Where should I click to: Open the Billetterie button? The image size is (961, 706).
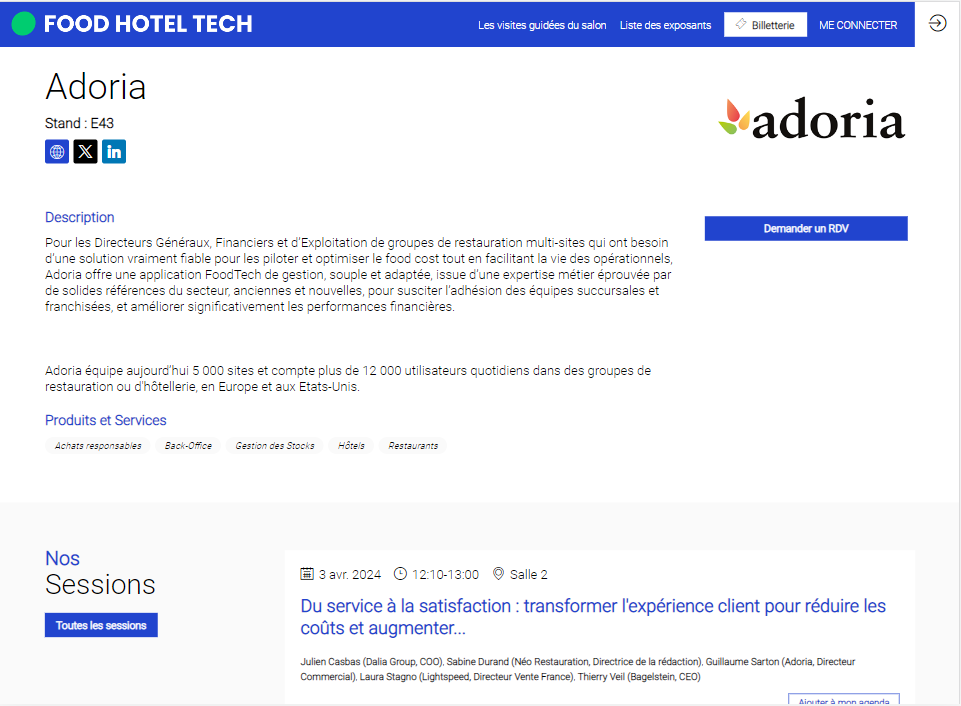[x=765, y=25]
